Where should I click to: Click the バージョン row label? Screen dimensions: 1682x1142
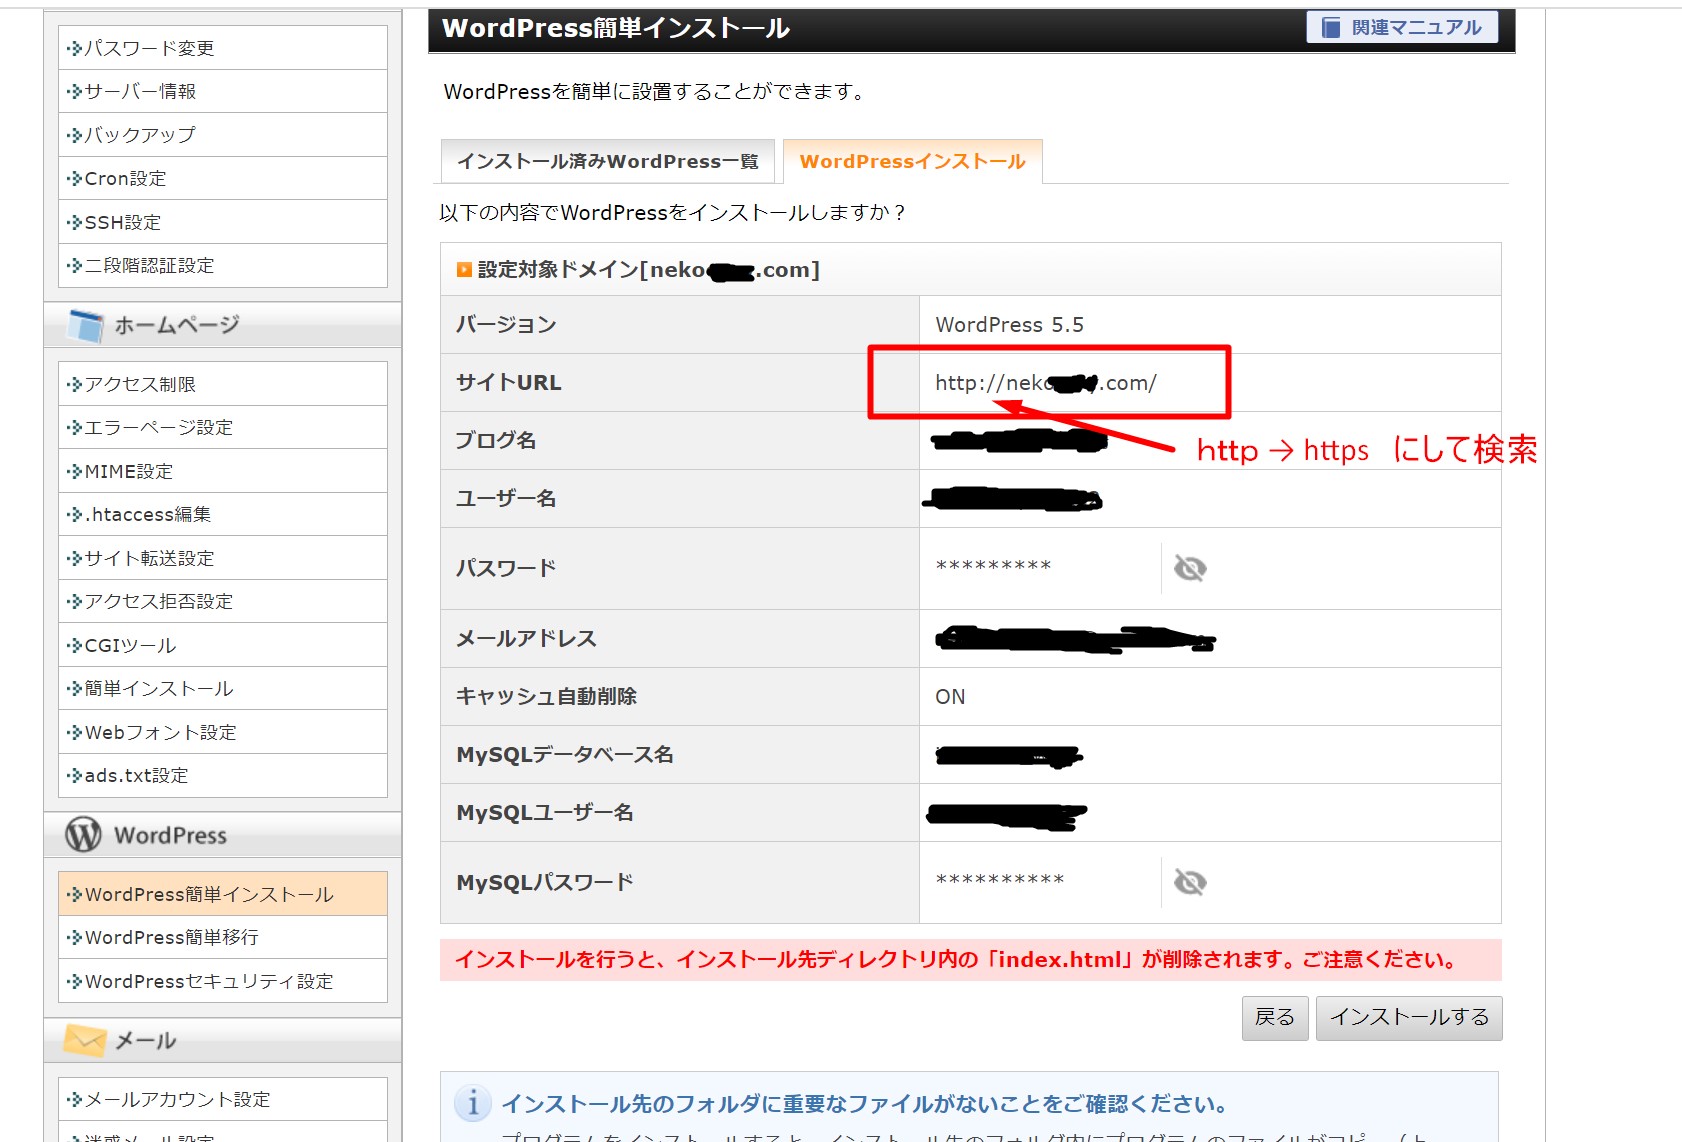point(506,325)
